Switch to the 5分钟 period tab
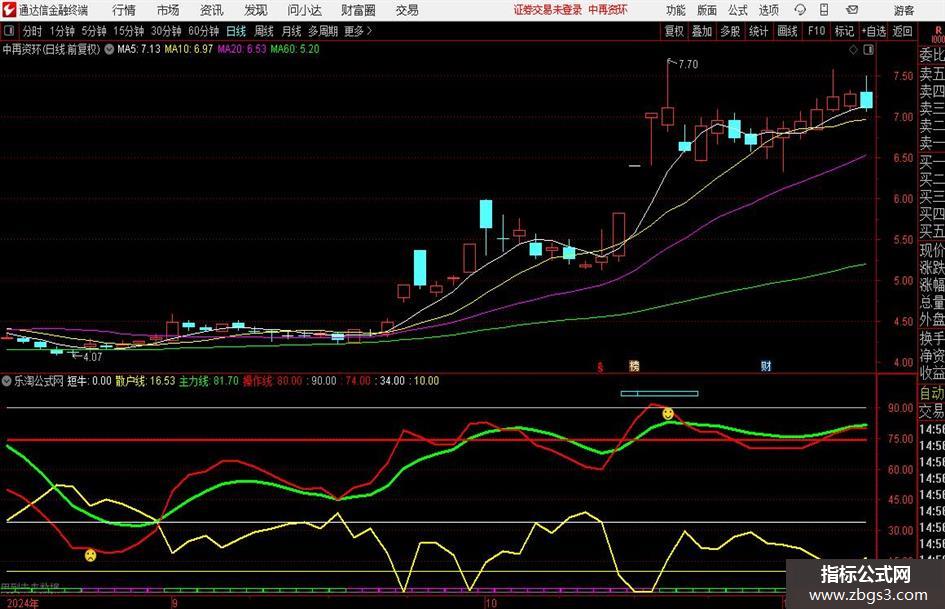Image resolution: width=945 pixels, height=609 pixels. [x=94, y=31]
